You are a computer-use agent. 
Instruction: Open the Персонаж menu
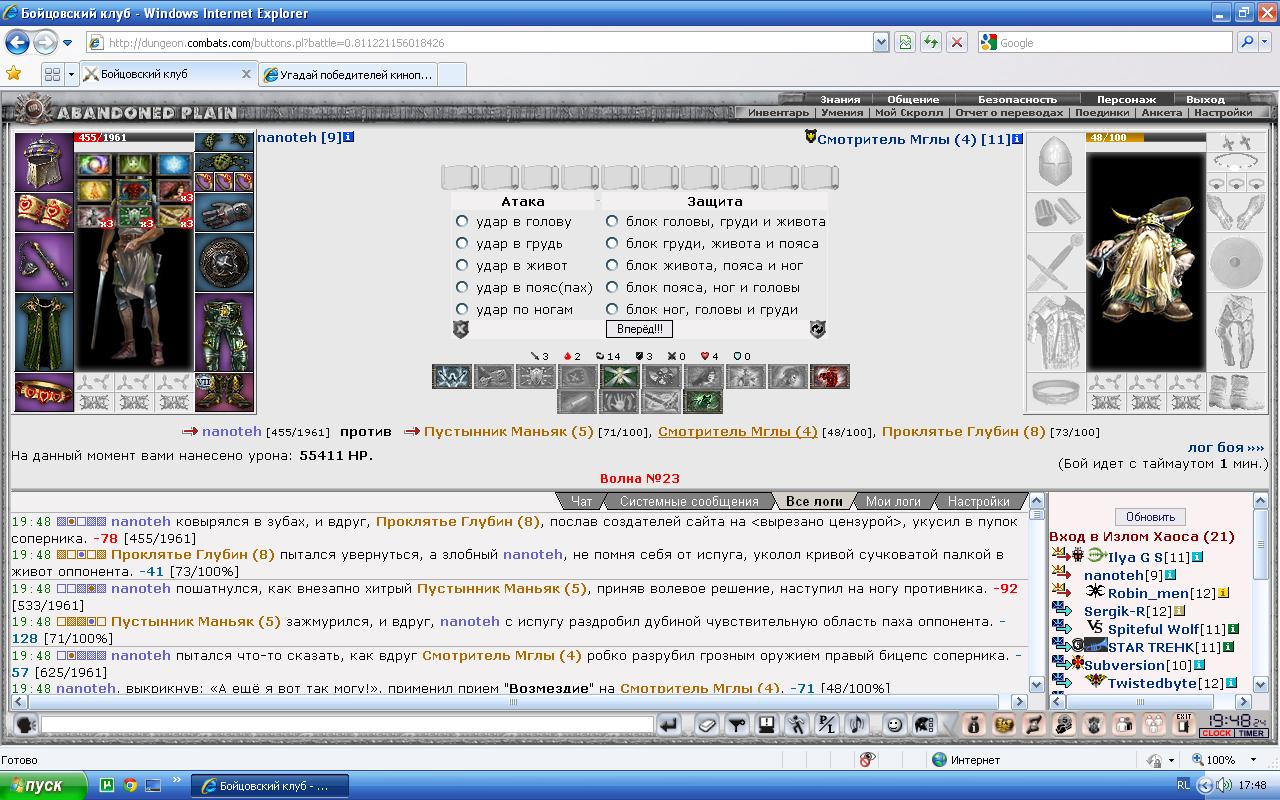(x=1126, y=99)
